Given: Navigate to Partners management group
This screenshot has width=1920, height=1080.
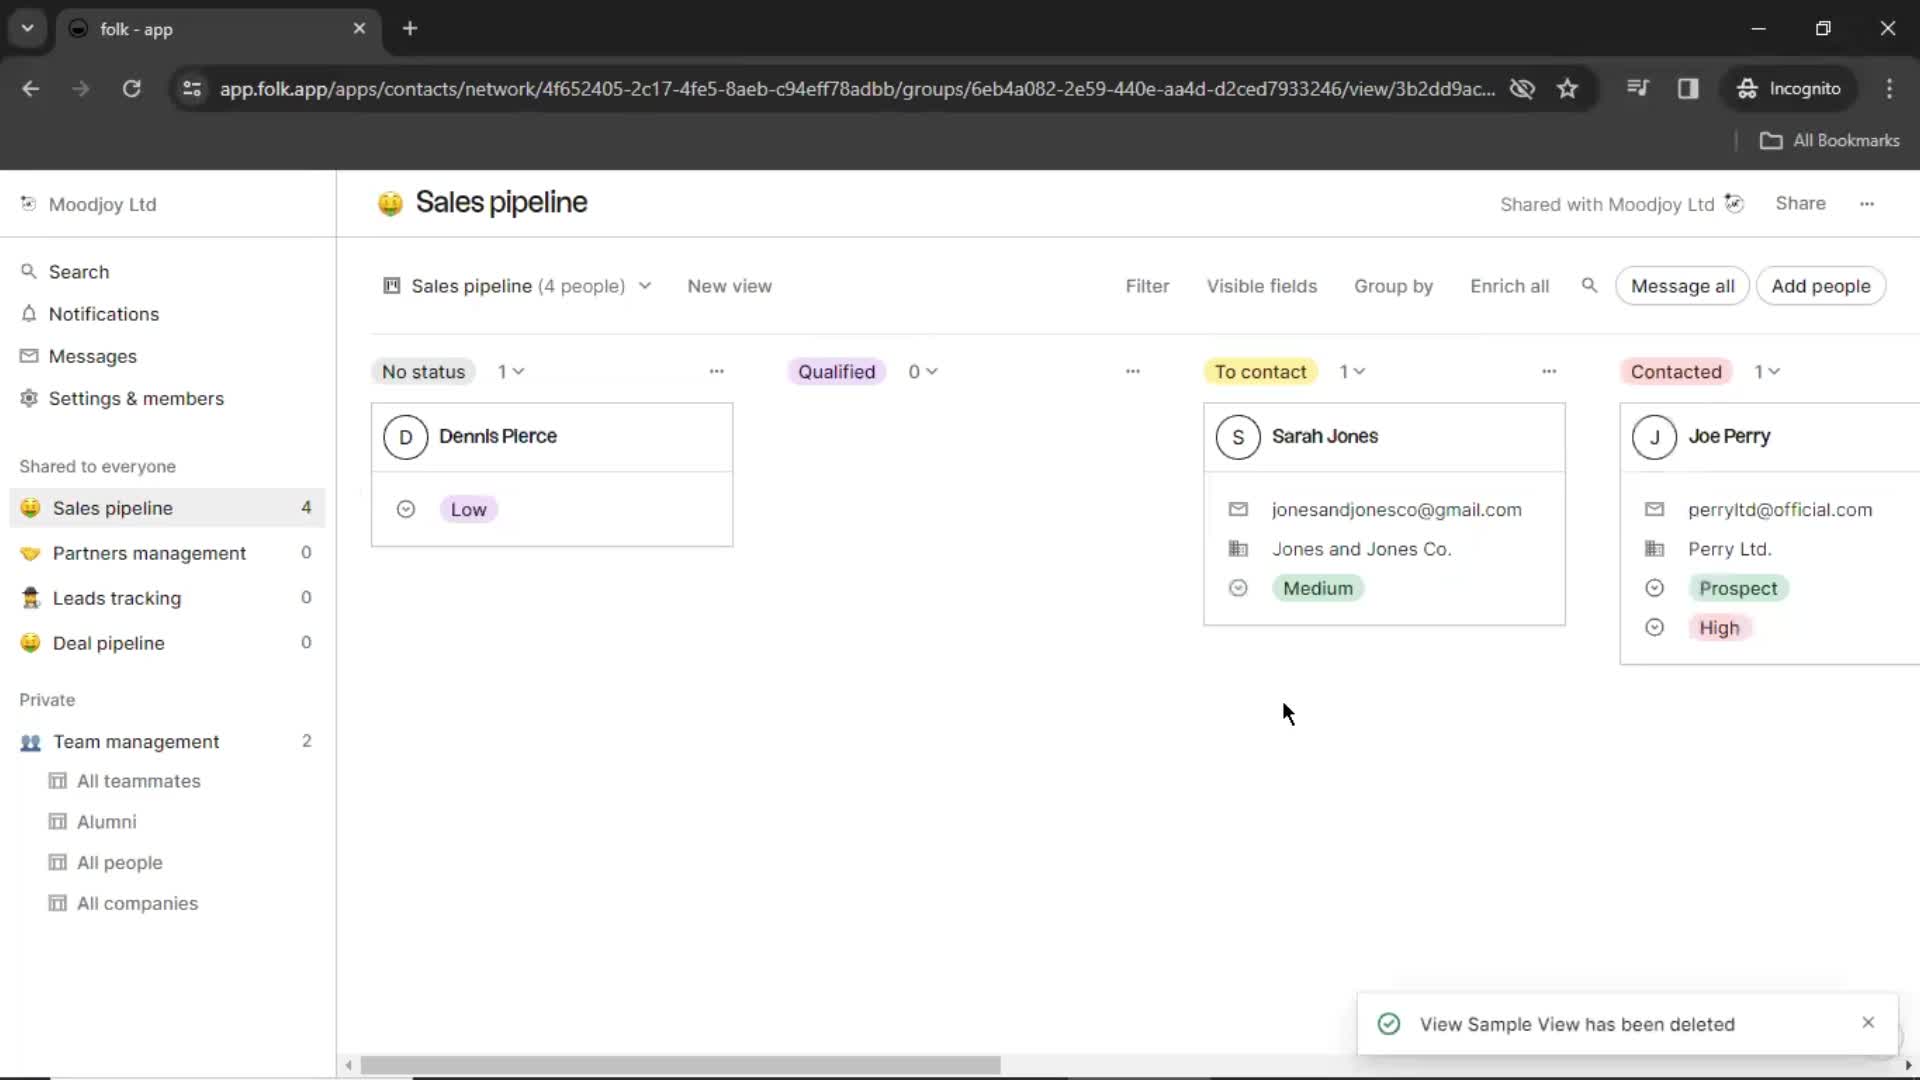Looking at the screenshot, I should point(149,553).
